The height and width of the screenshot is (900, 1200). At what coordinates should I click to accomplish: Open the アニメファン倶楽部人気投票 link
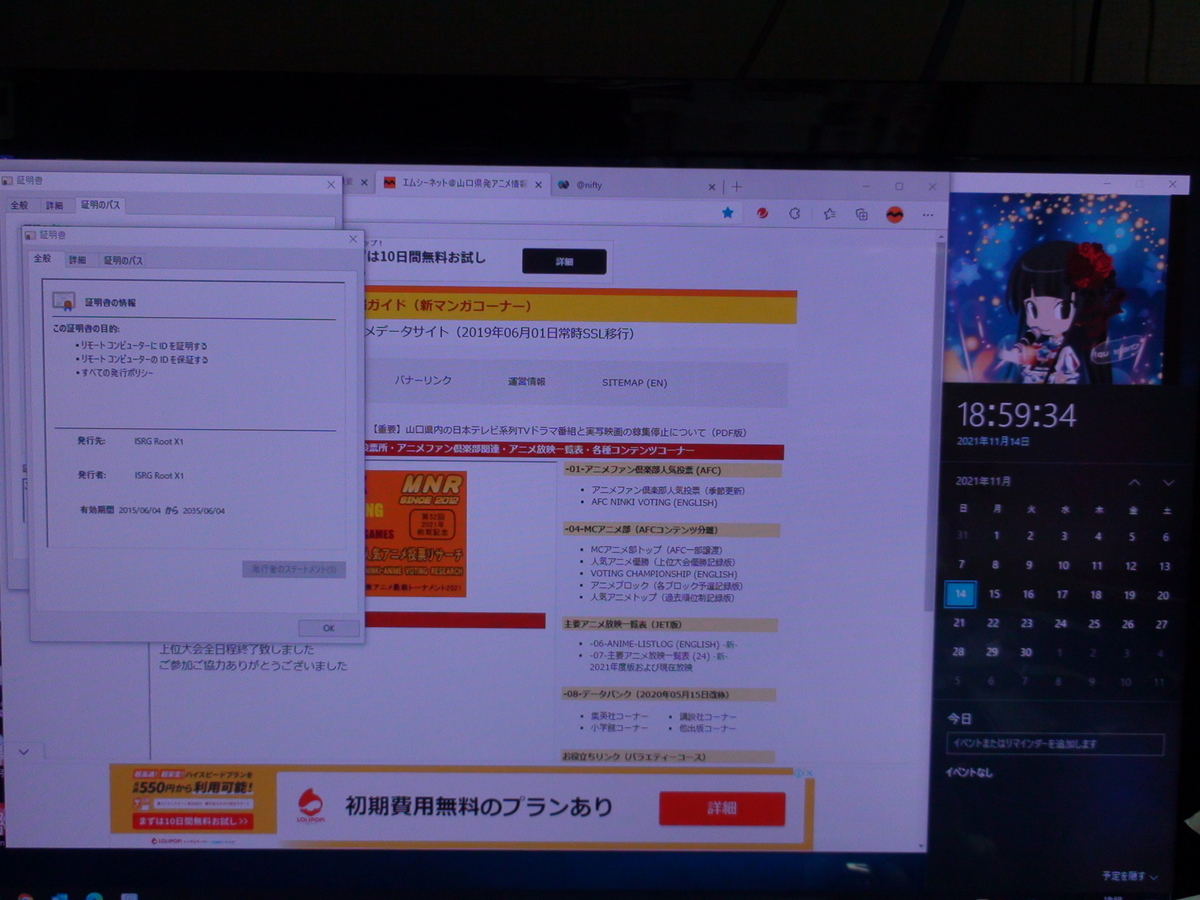coord(668,490)
